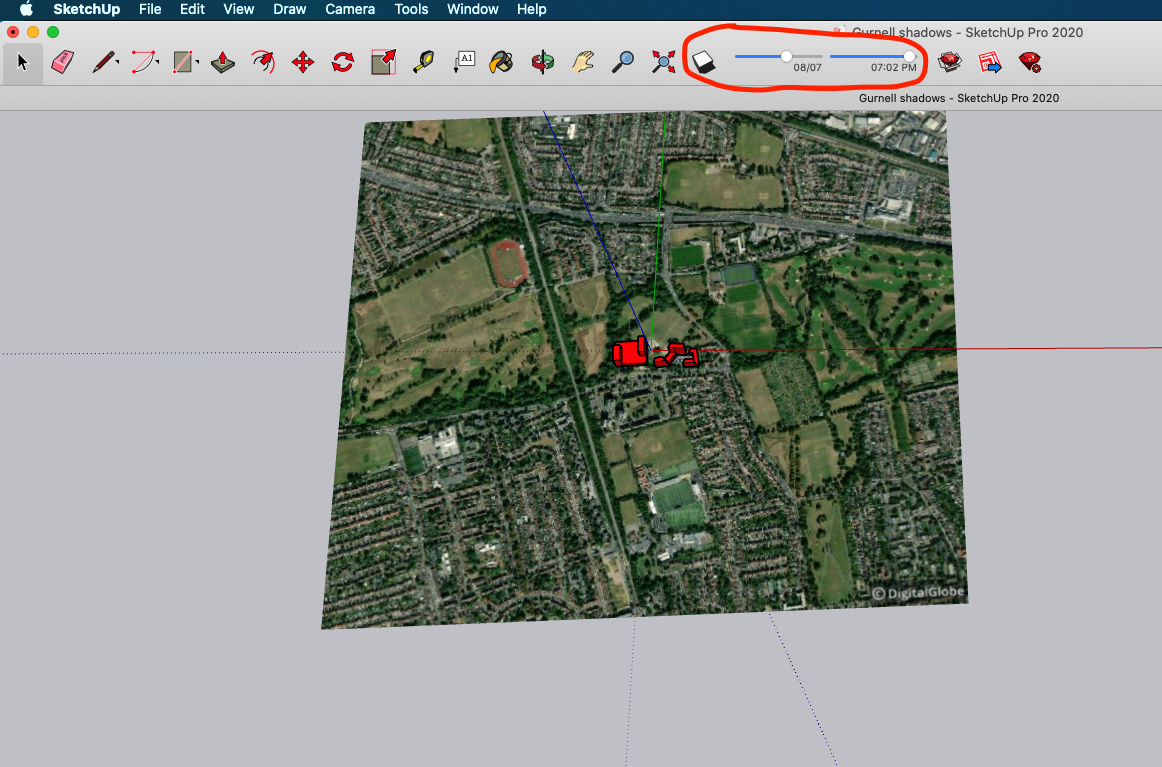Open the Camera menu
Screen dimensions: 1162x767
click(350, 10)
